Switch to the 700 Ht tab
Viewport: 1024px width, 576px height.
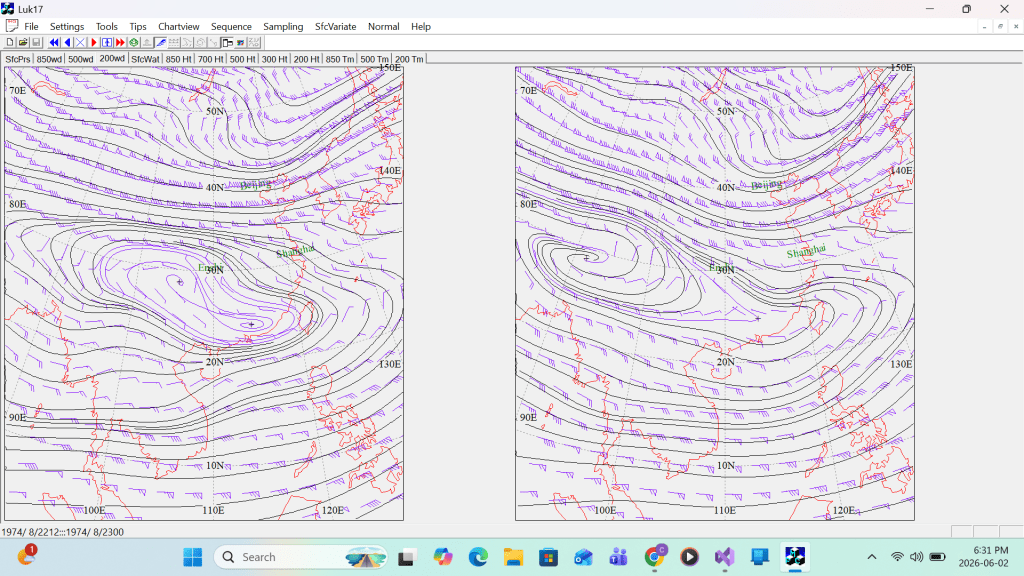[x=210, y=59]
